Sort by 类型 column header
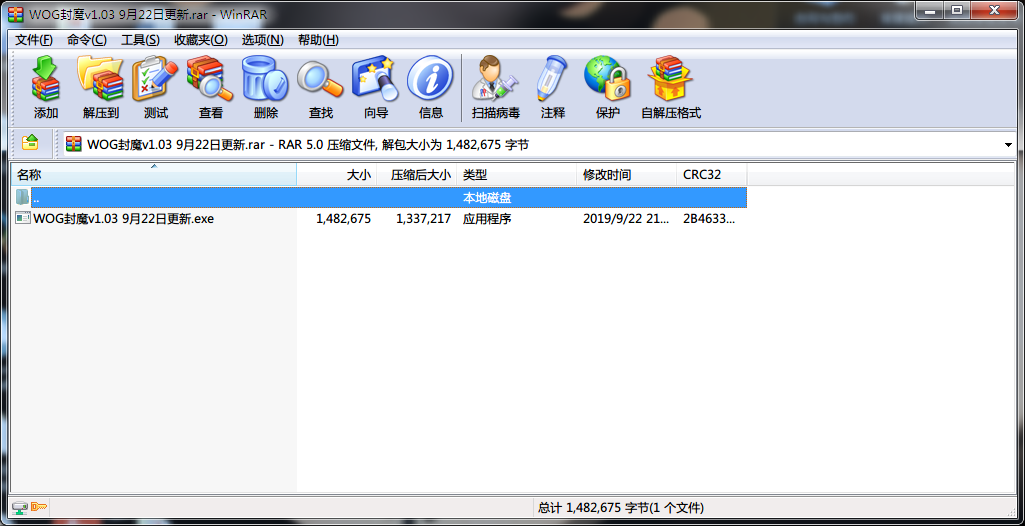This screenshot has height=526, width=1025. (x=516, y=175)
